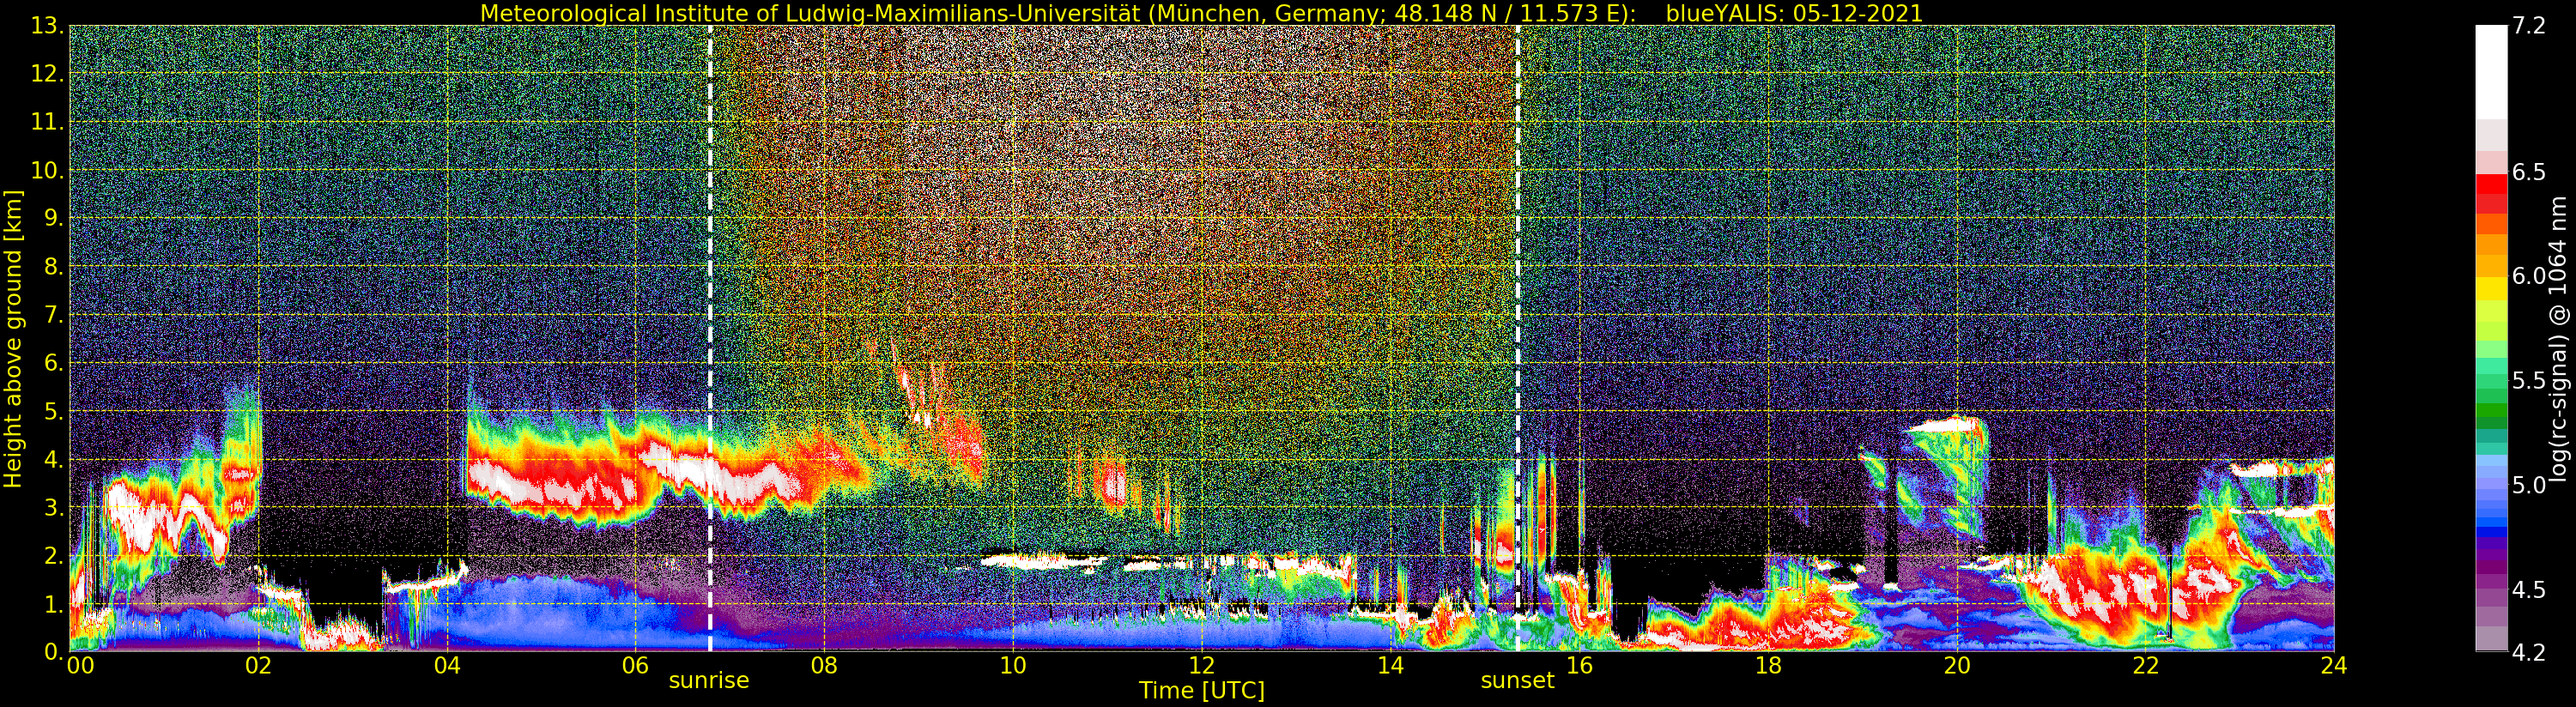This screenshot has width=2576, height=707.
Task: Click the 24 tick on the time axis
Action: click(2334, 666)
